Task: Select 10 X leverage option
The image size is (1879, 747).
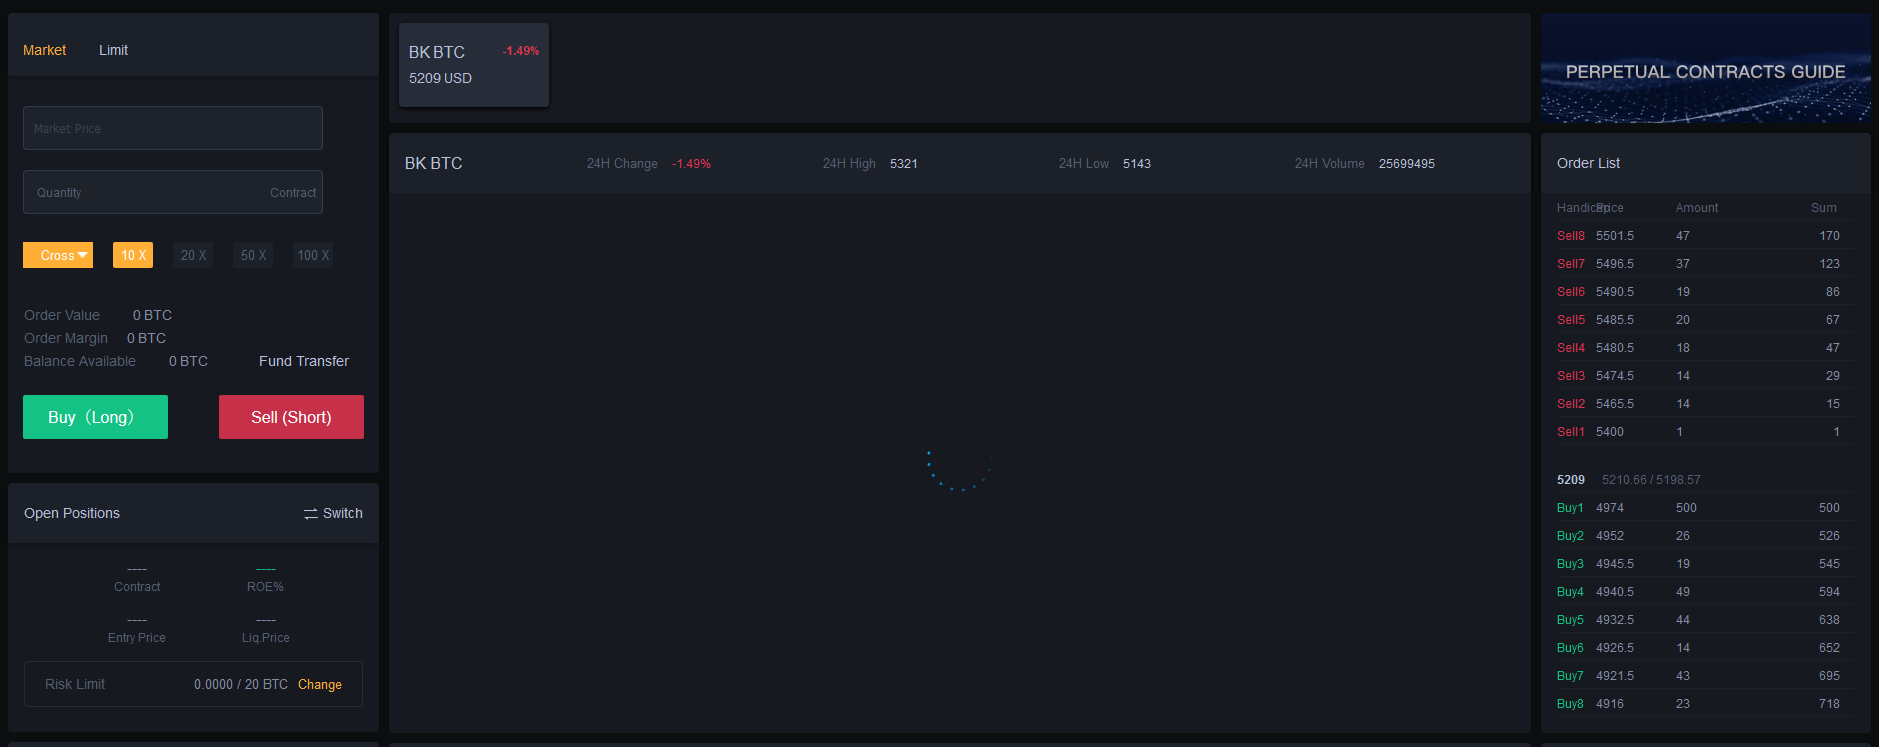Action: (x=133, y=255)
